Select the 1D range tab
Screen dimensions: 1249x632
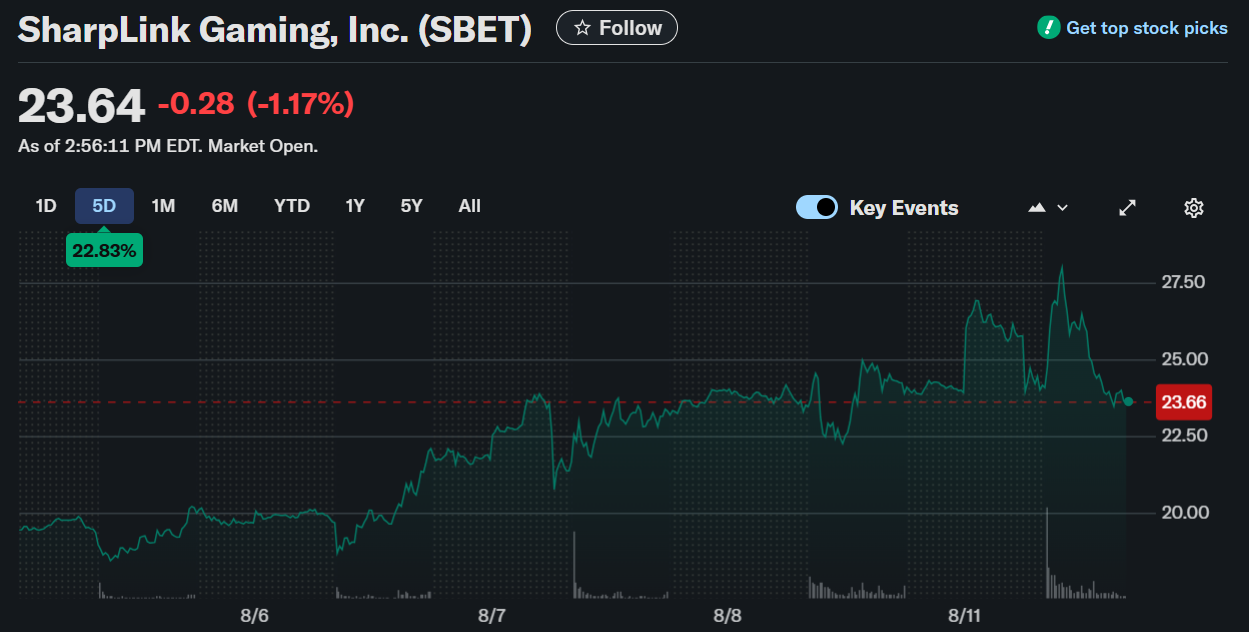point(46,206)
